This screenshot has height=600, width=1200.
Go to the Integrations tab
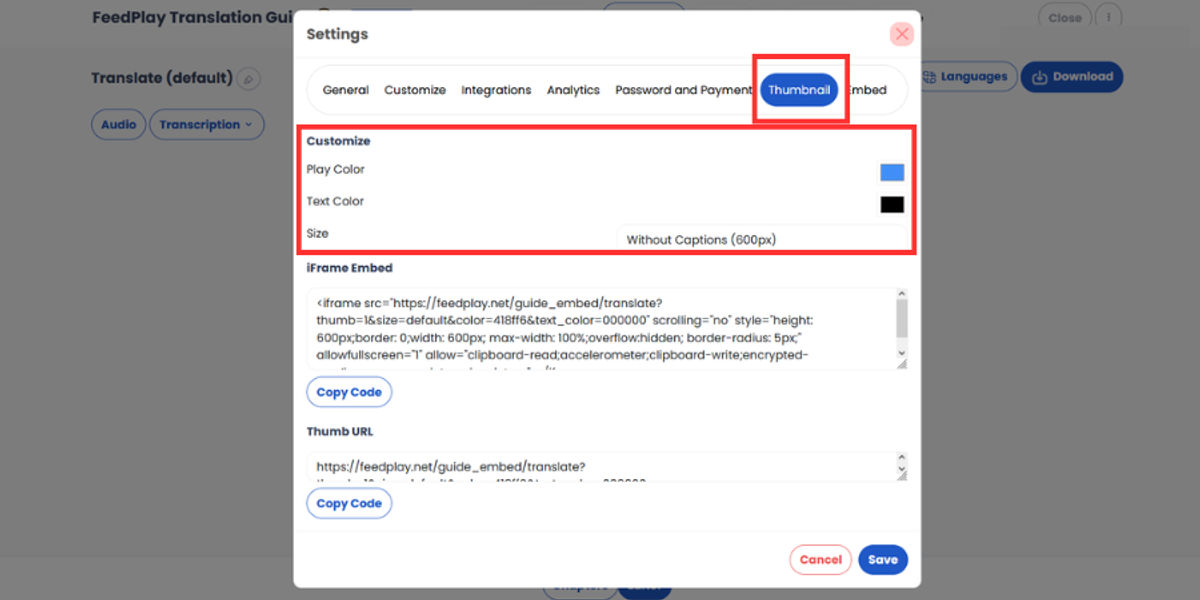(x=496, y=90)
